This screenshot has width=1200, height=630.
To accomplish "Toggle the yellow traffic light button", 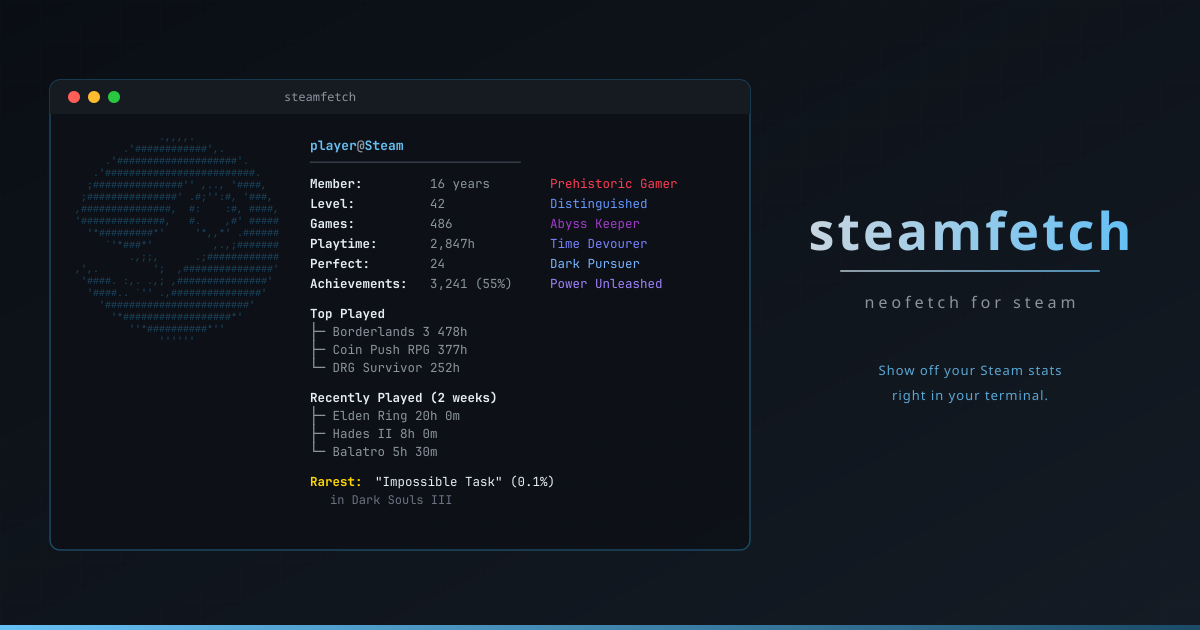I will pos(94,97).
